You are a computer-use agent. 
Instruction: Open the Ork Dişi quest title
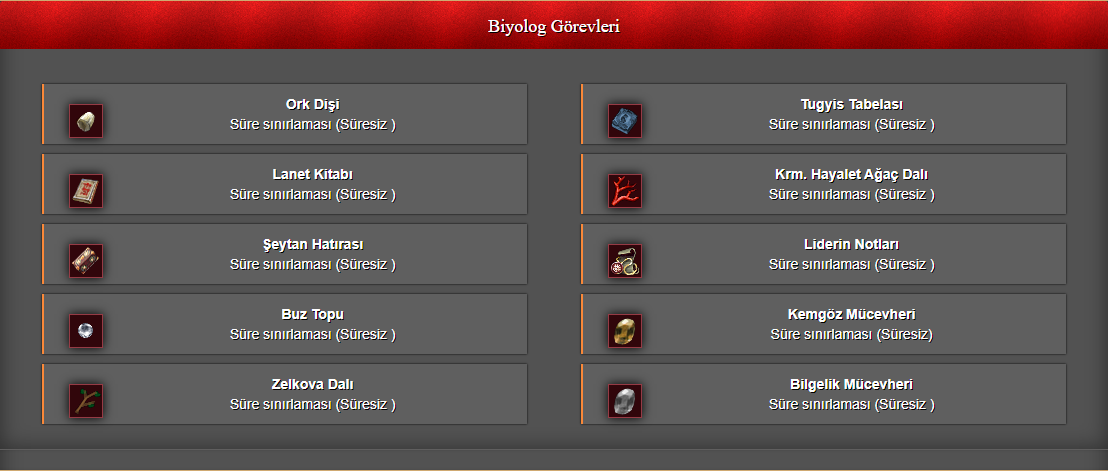point(313,105)
